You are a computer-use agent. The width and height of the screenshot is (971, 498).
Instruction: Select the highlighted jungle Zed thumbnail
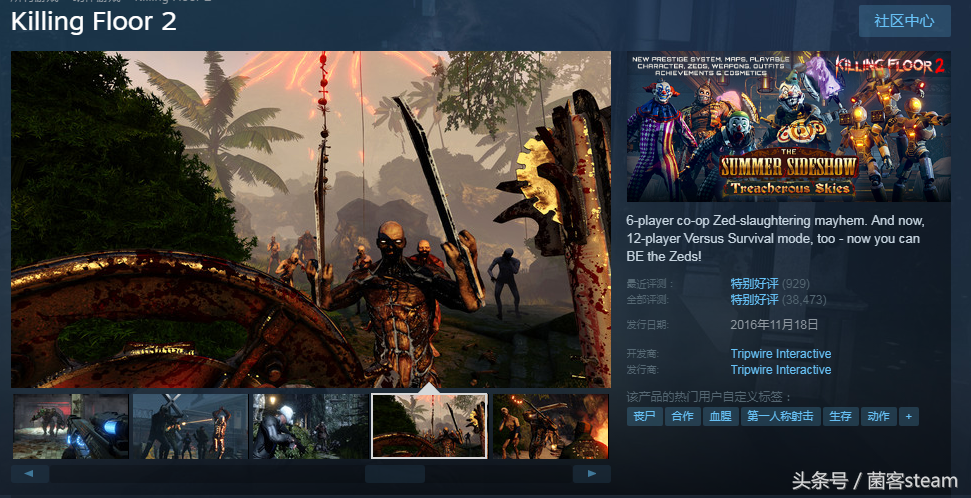[x=429, y=426]
